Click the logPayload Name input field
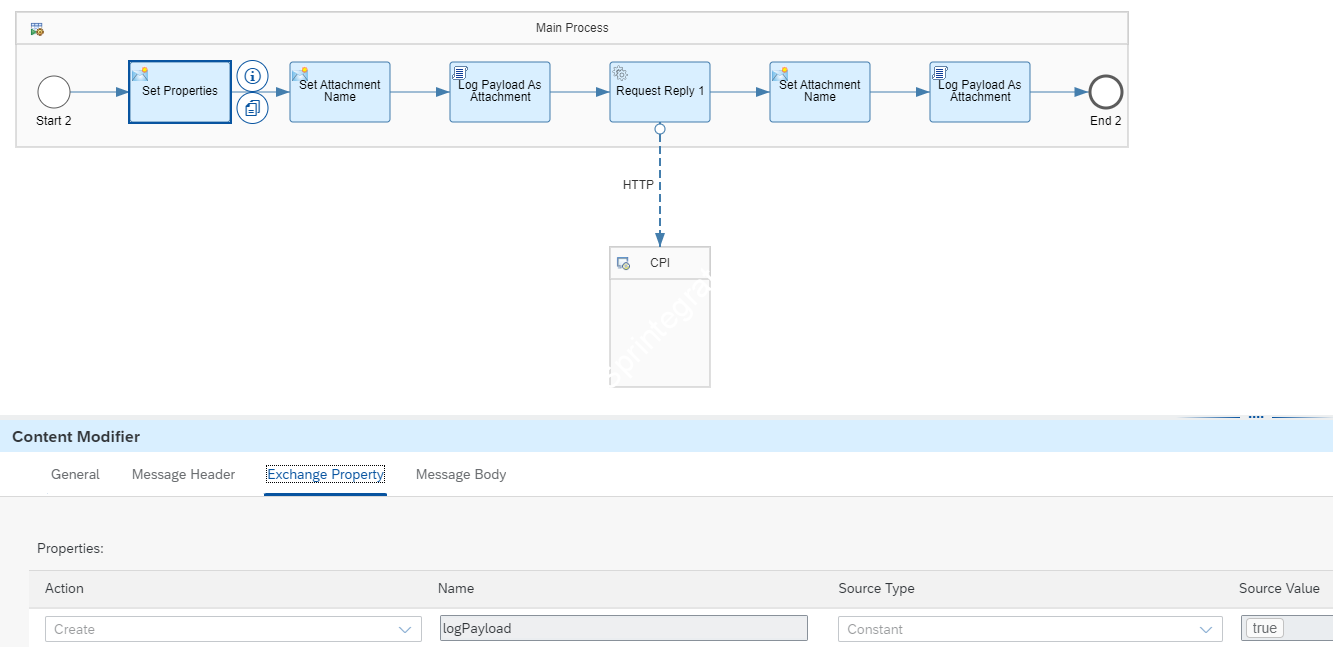1333x647 pixels. [x=623, y=629]
